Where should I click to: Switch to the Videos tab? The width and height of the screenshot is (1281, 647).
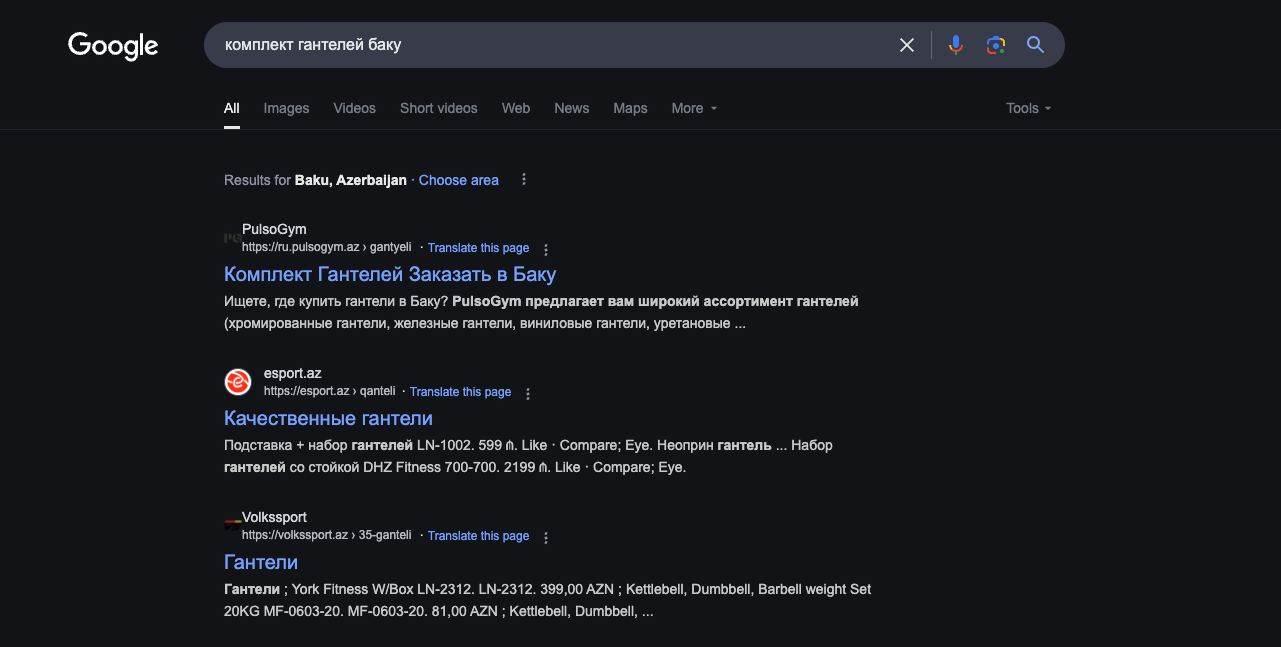point(355,108)
